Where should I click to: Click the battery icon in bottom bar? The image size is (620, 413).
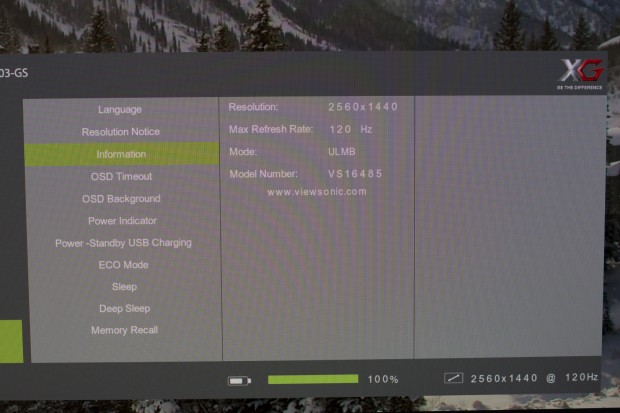point(238,380)
